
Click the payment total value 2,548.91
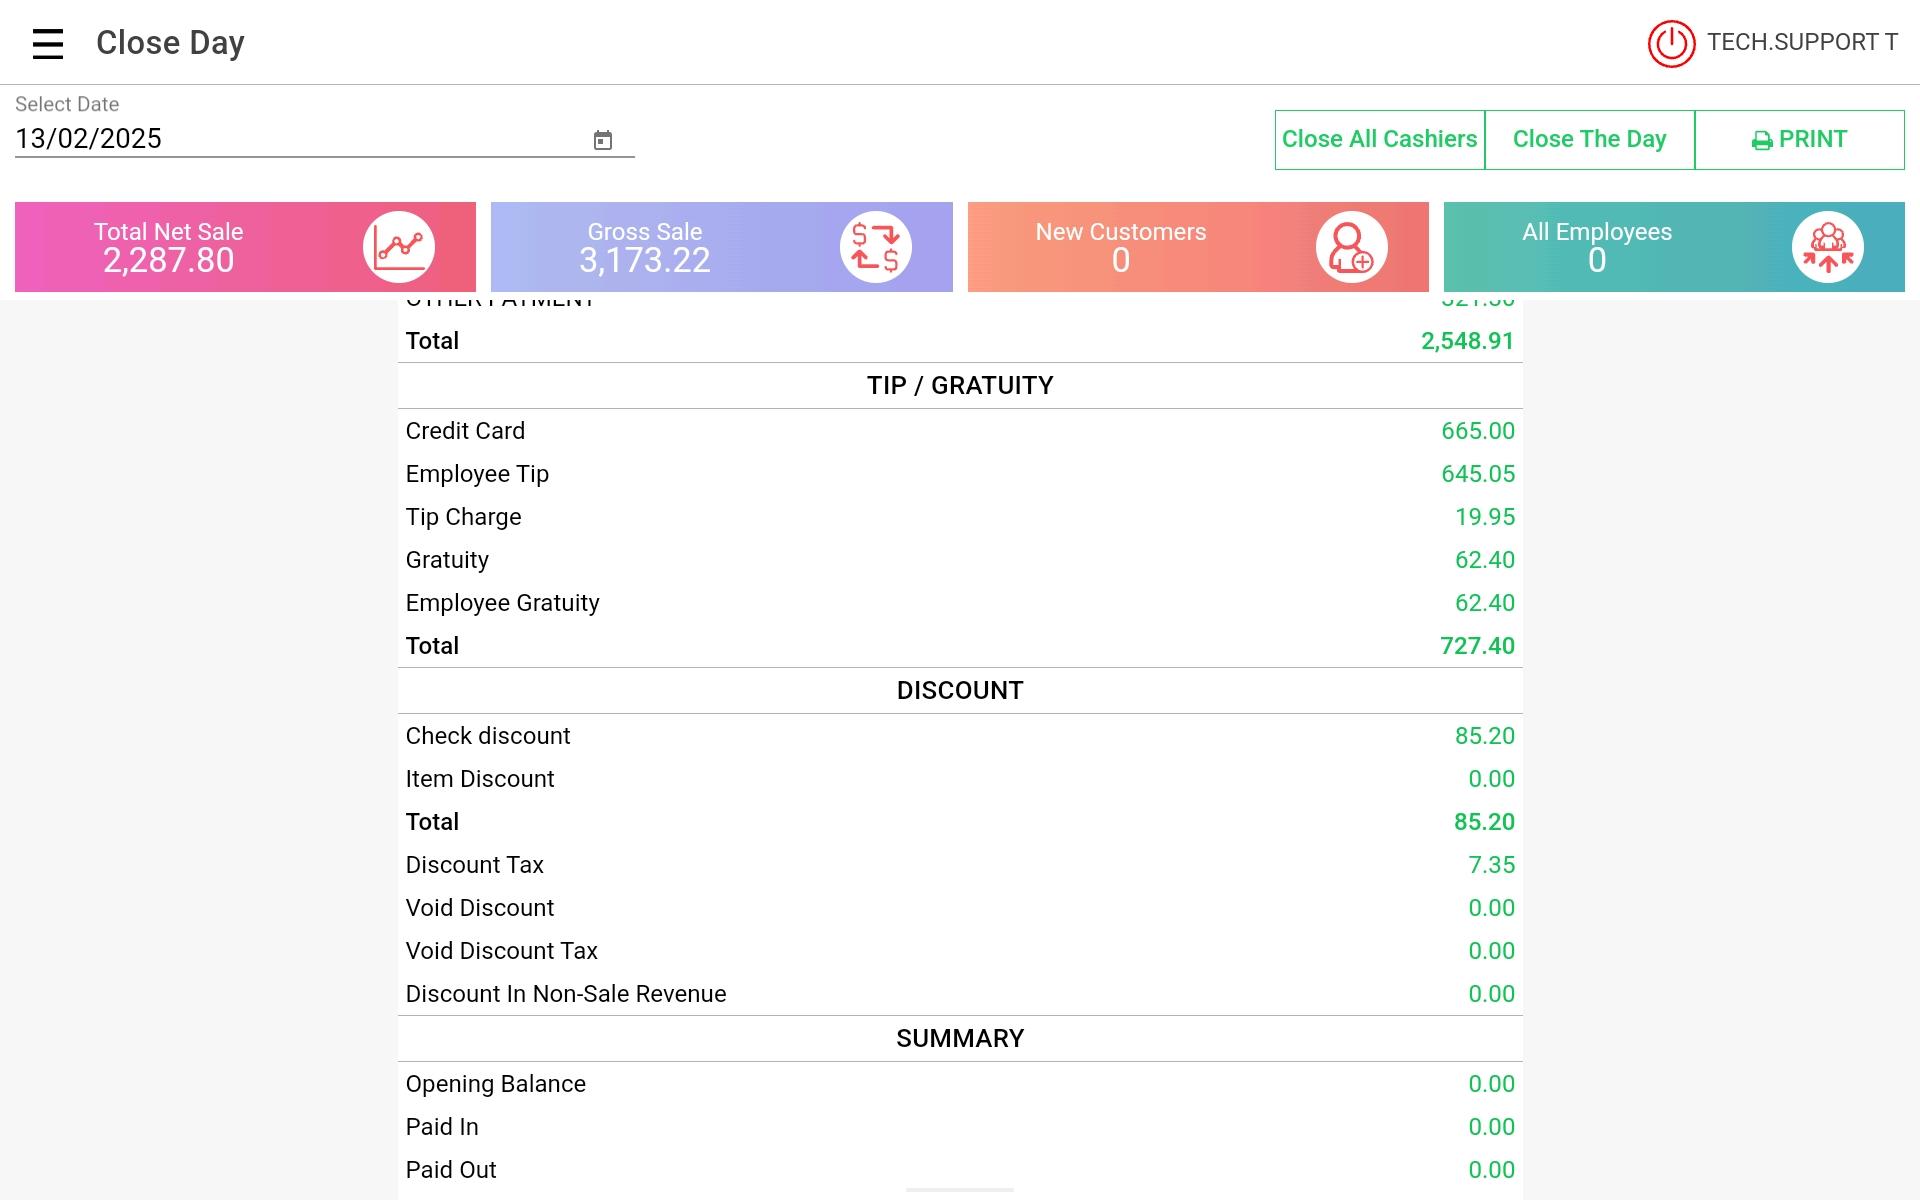coord(1468,341)
